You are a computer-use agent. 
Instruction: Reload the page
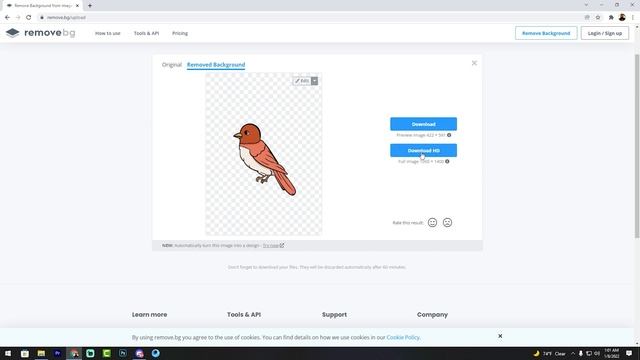29,18
